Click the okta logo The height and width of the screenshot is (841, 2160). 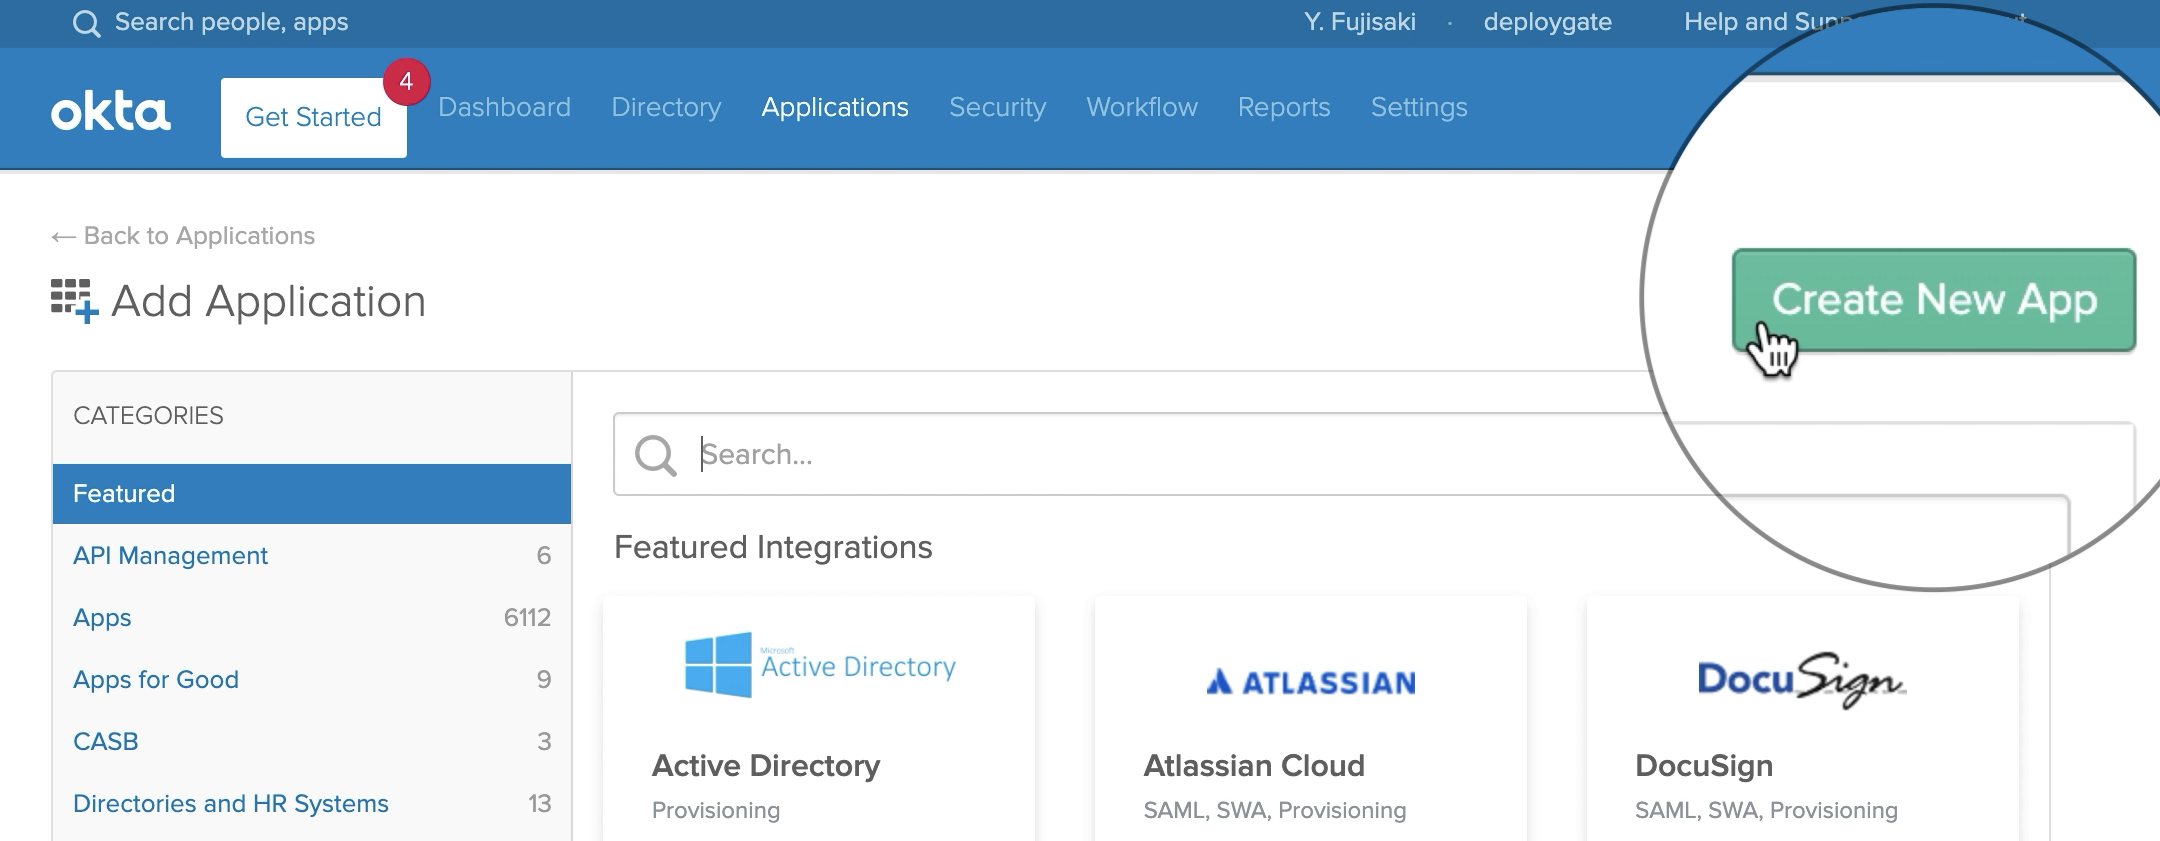(111, 112)
